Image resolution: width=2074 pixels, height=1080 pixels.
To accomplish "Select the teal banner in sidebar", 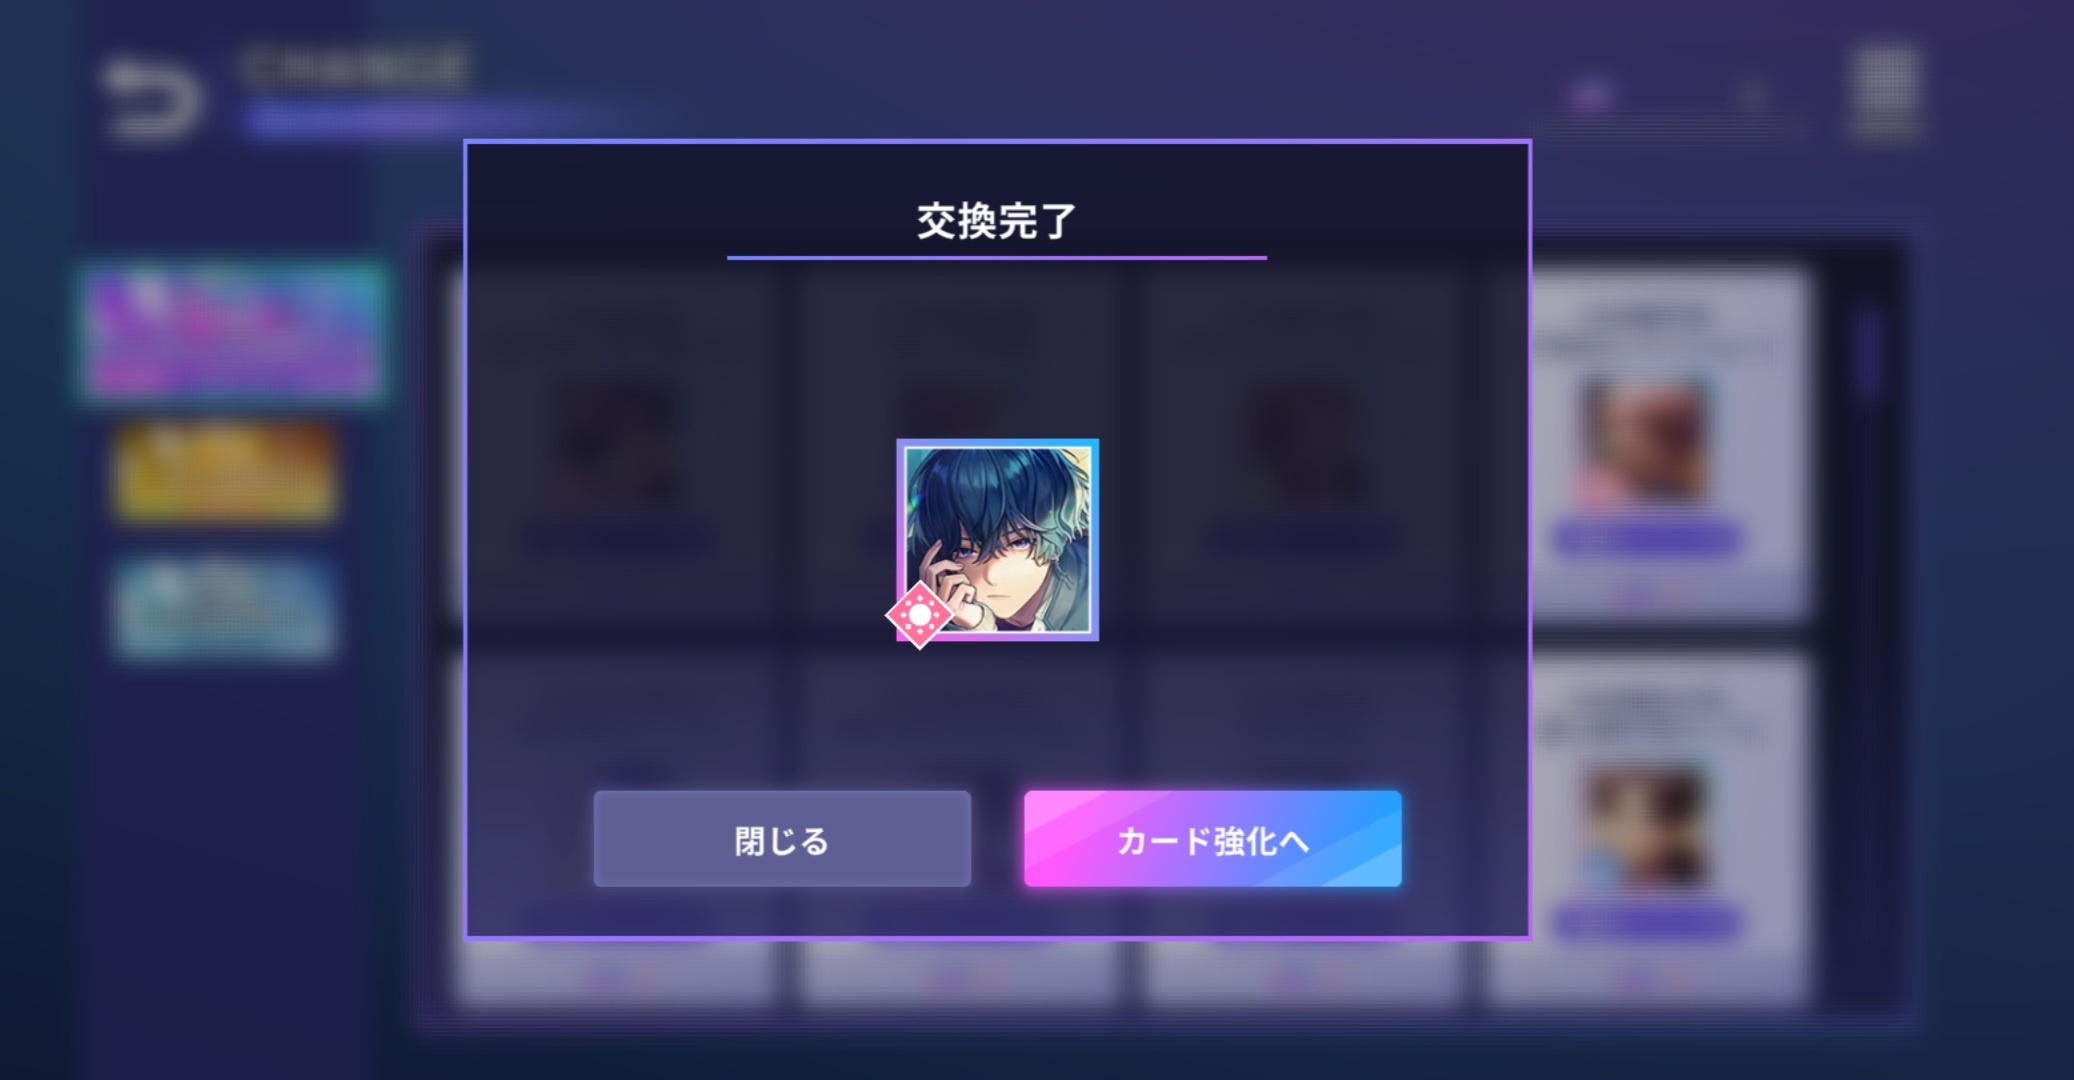I will [x=225, y=609].
